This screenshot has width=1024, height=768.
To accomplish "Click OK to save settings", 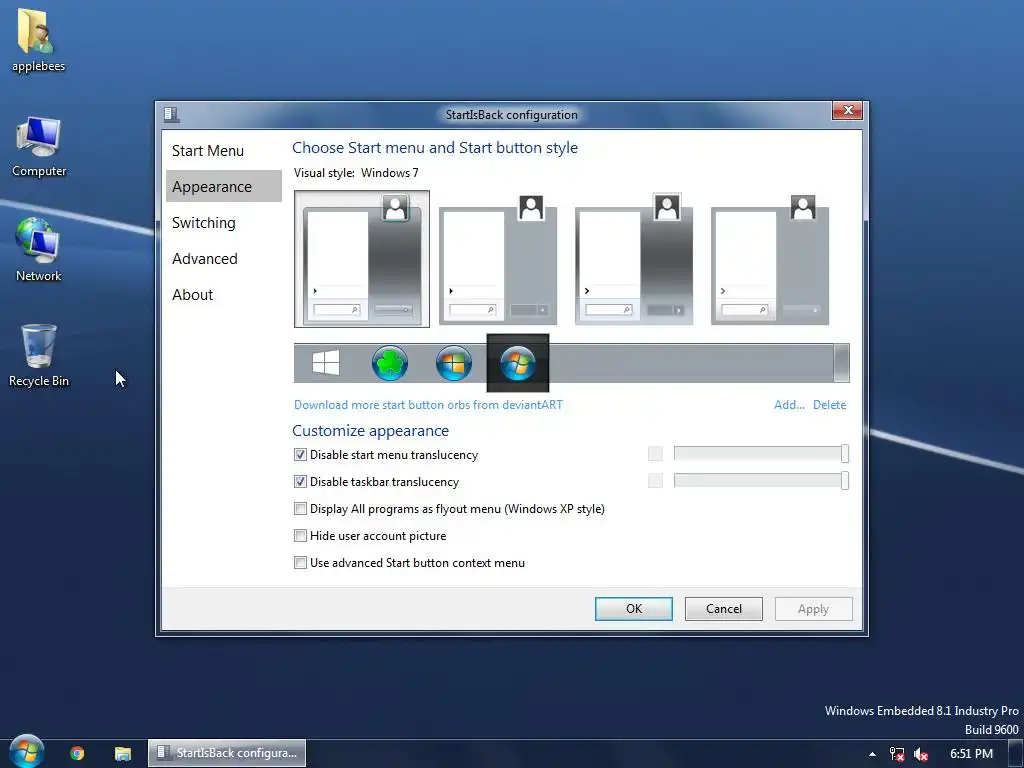I will [633, 609].
